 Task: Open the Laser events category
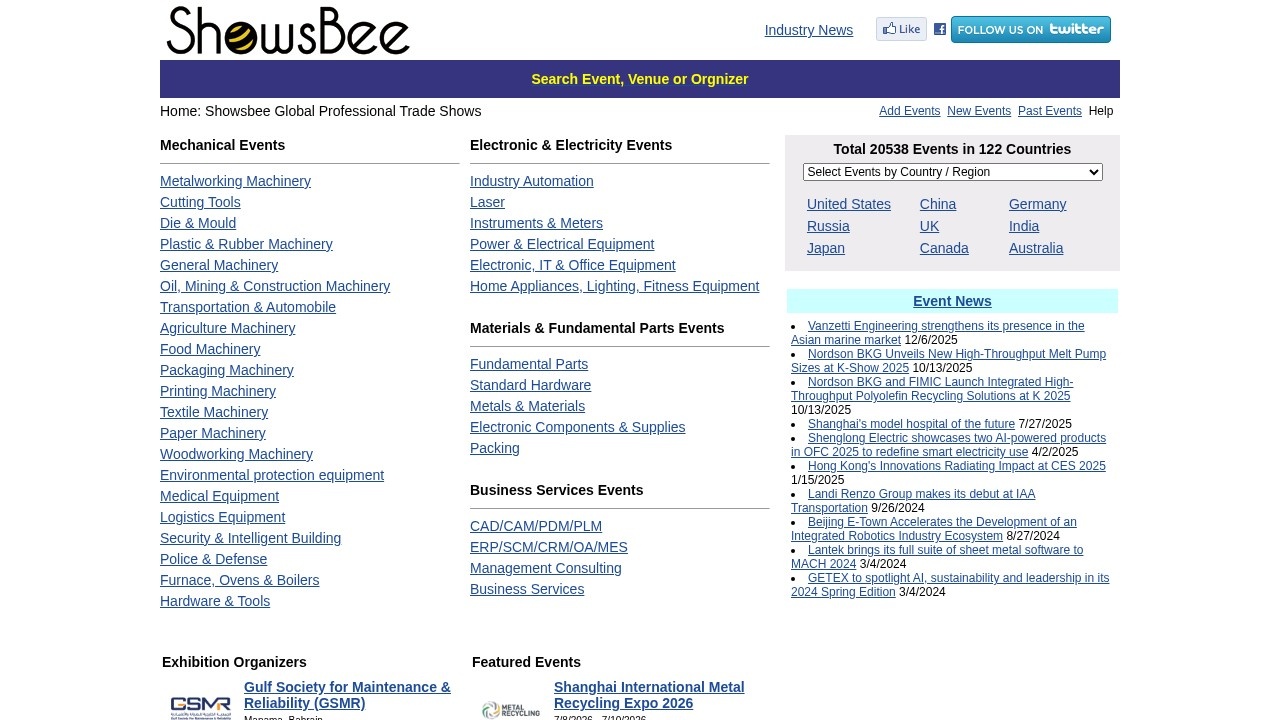click(x=487, y=202)
